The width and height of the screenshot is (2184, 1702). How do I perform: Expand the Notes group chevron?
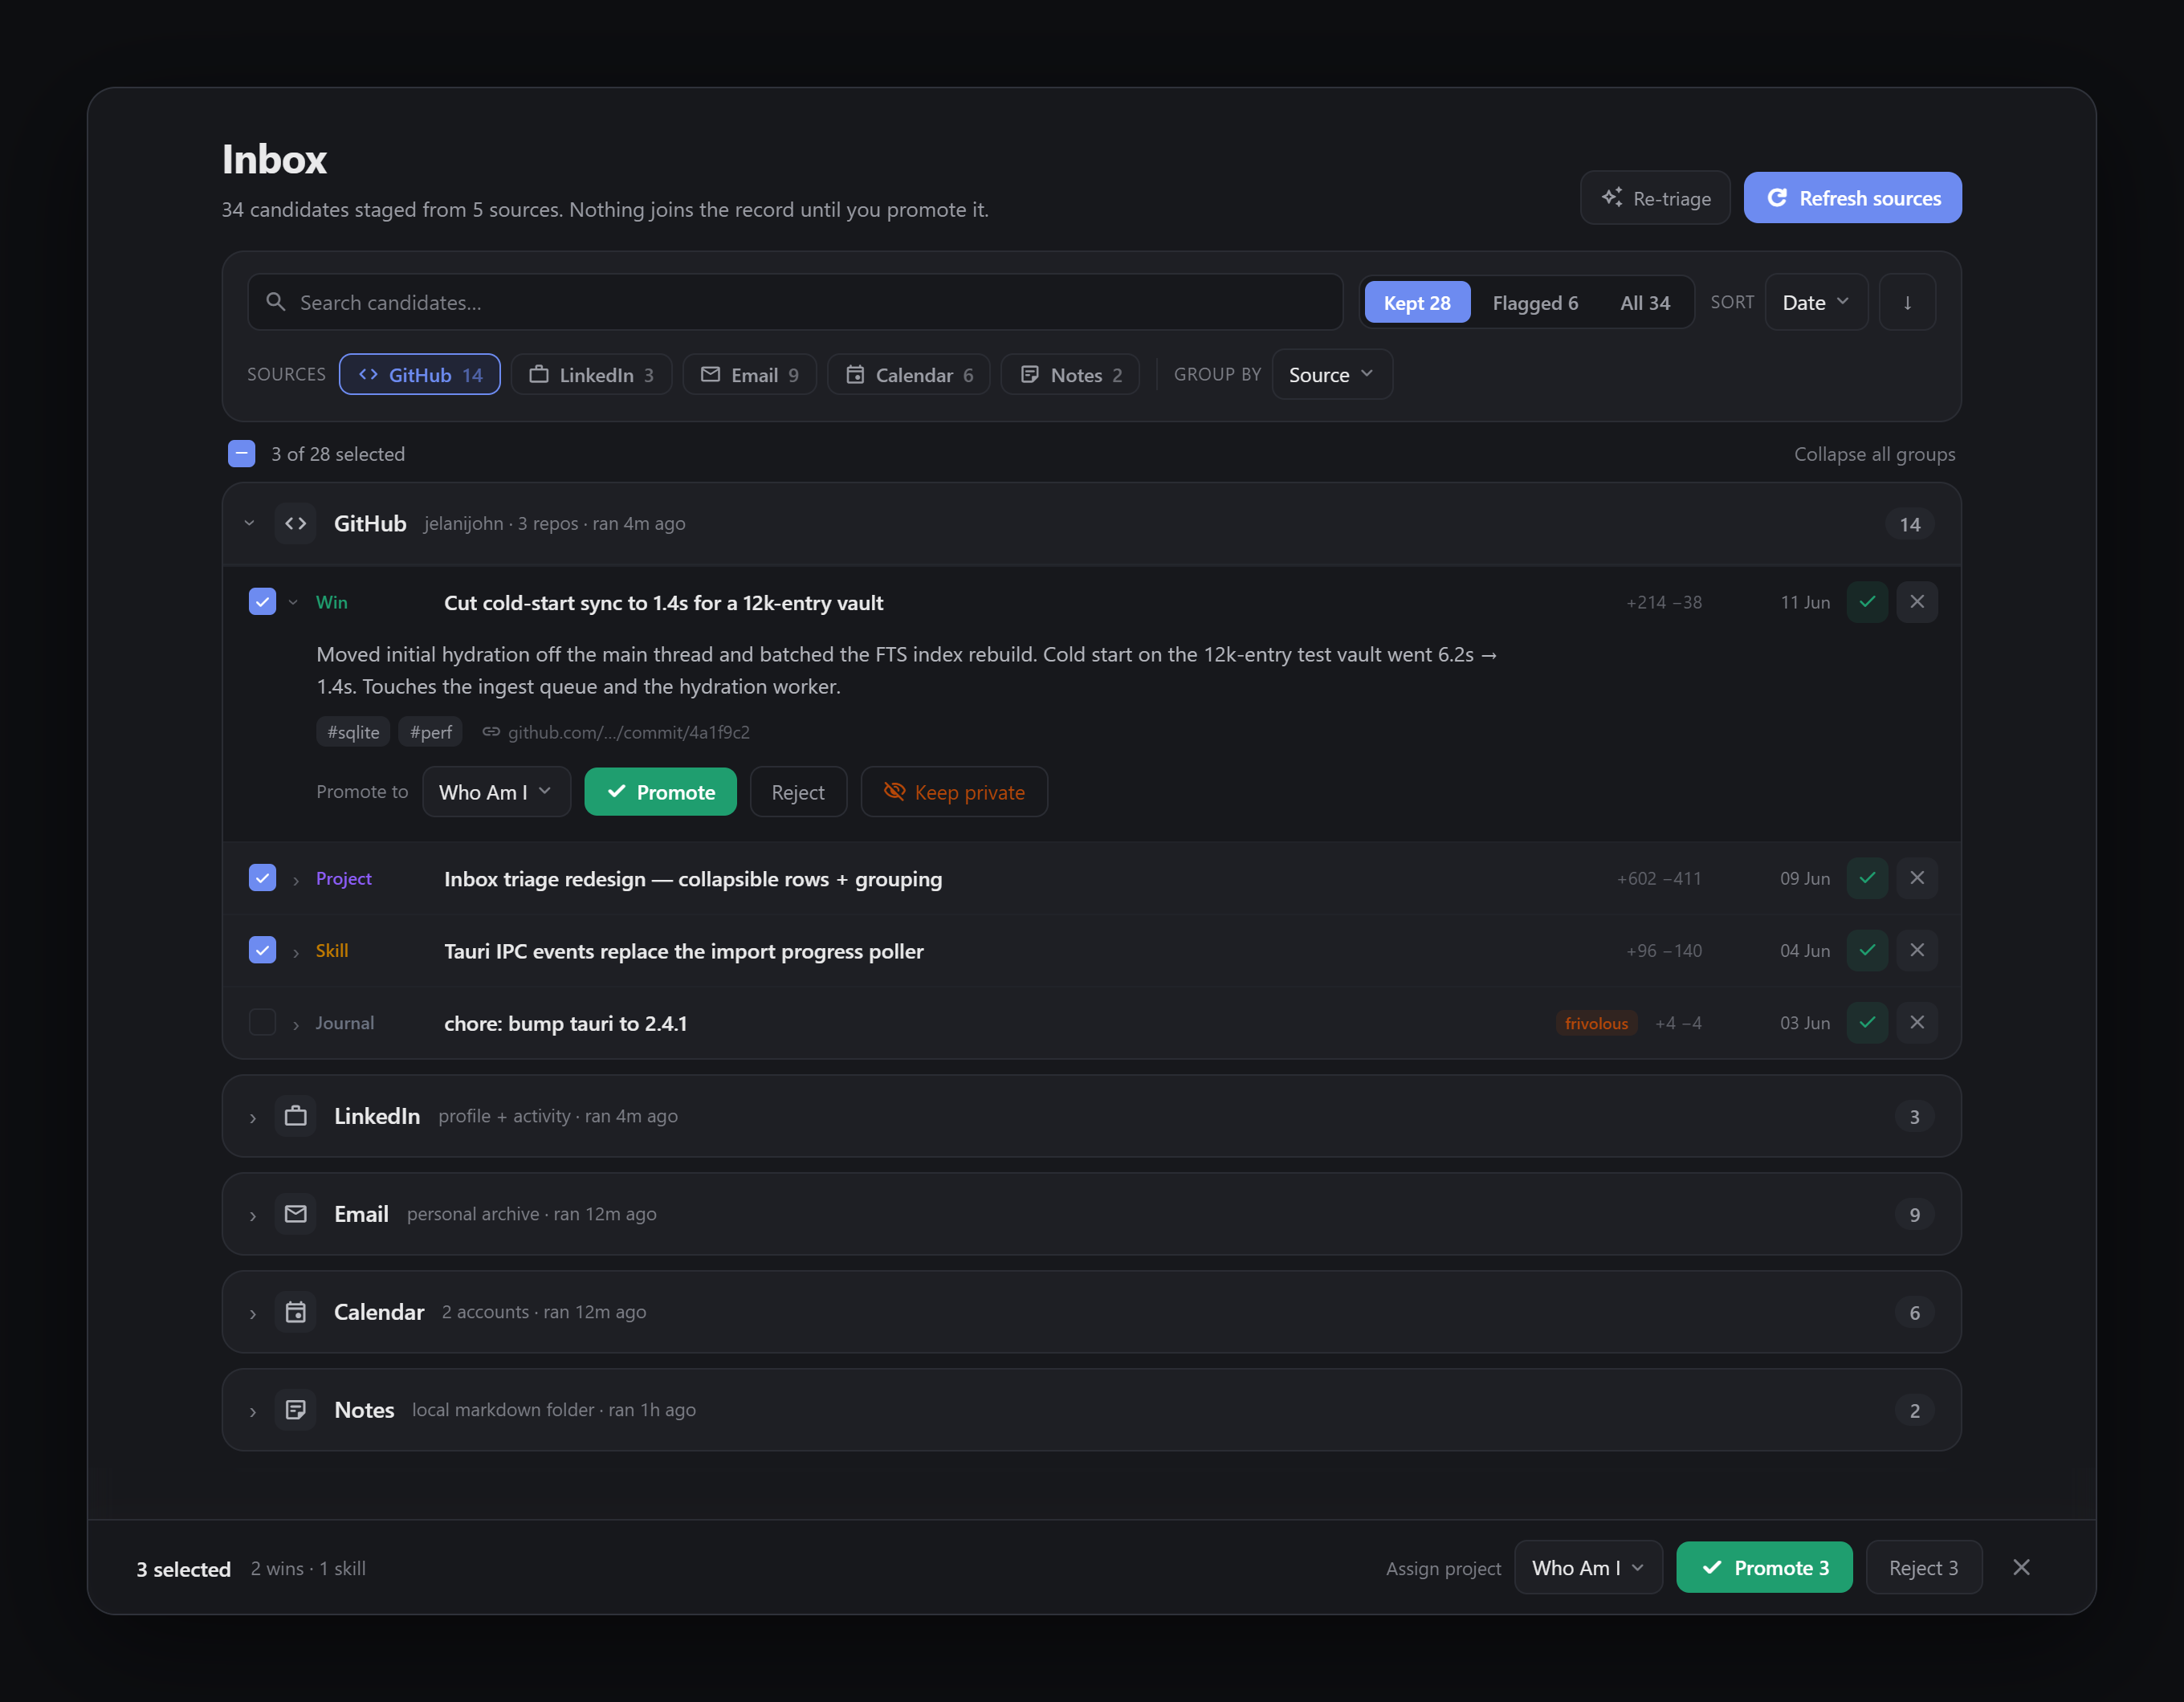click(253, 1411)
